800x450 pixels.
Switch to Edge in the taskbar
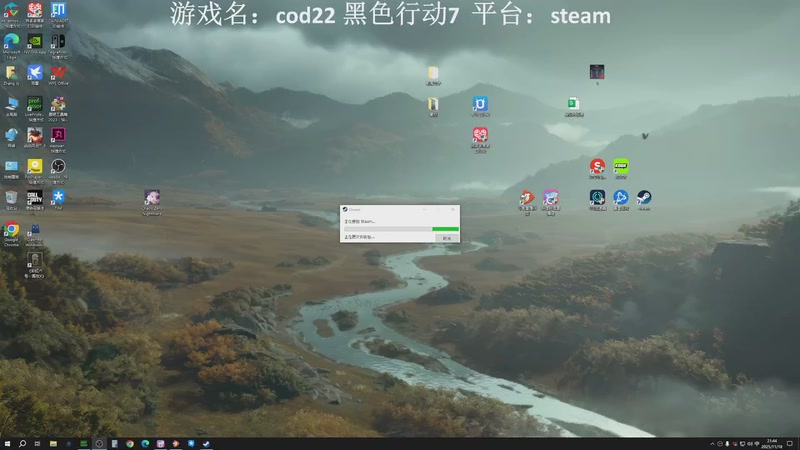(145, 444)
